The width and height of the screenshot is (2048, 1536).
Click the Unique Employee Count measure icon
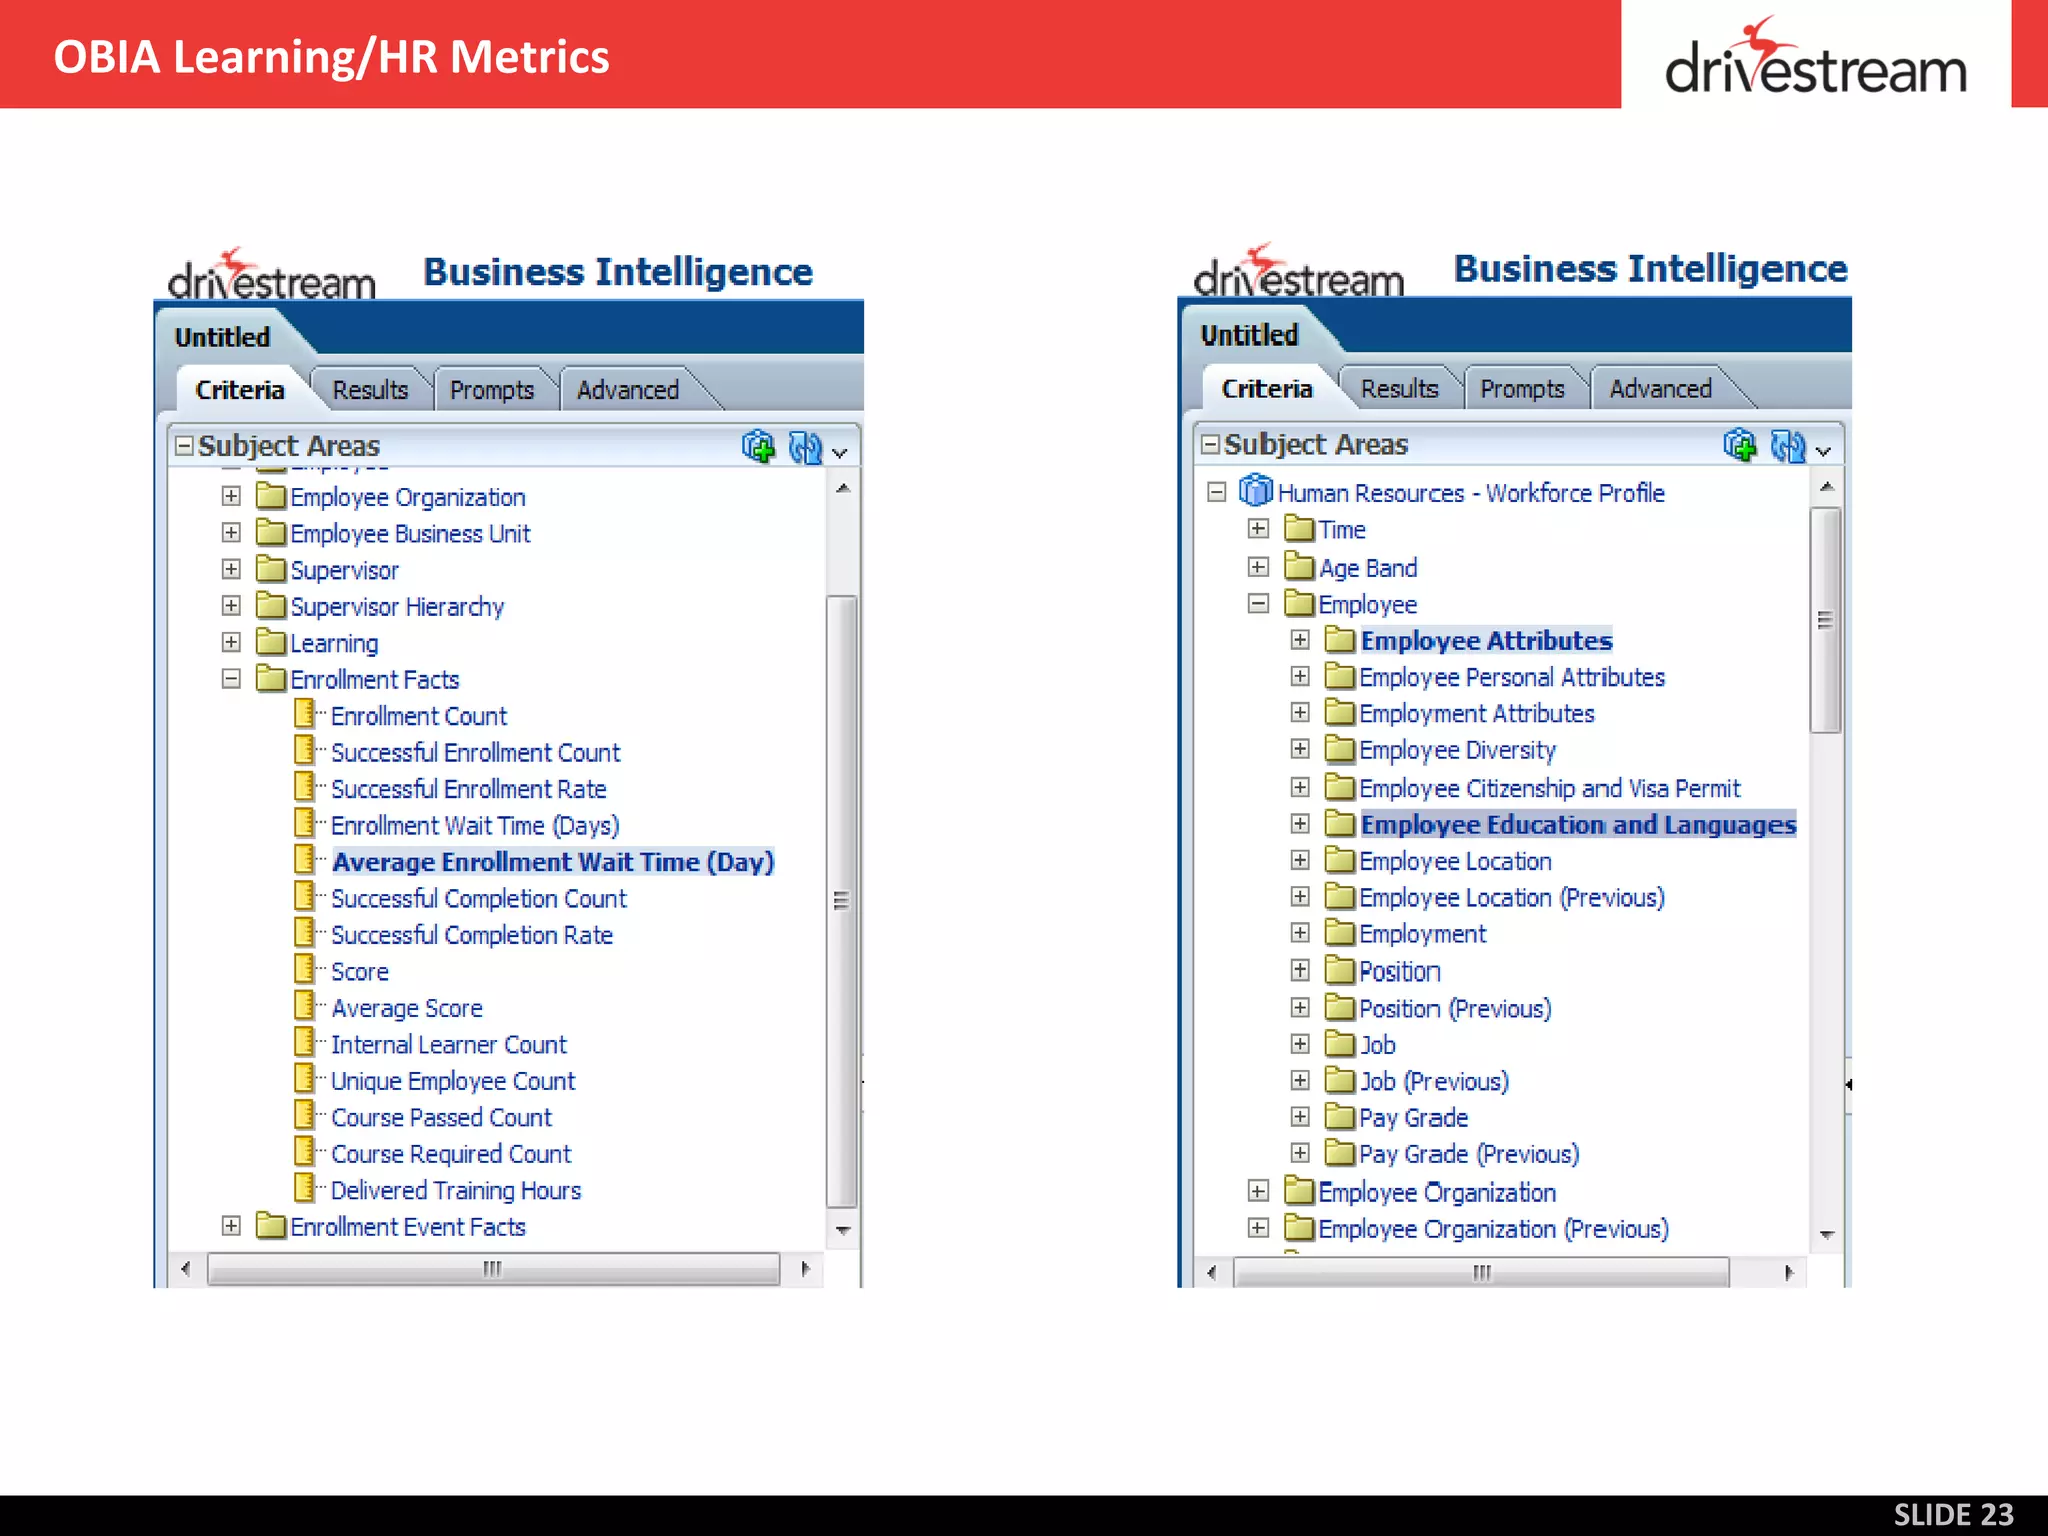coord(306,1079)
